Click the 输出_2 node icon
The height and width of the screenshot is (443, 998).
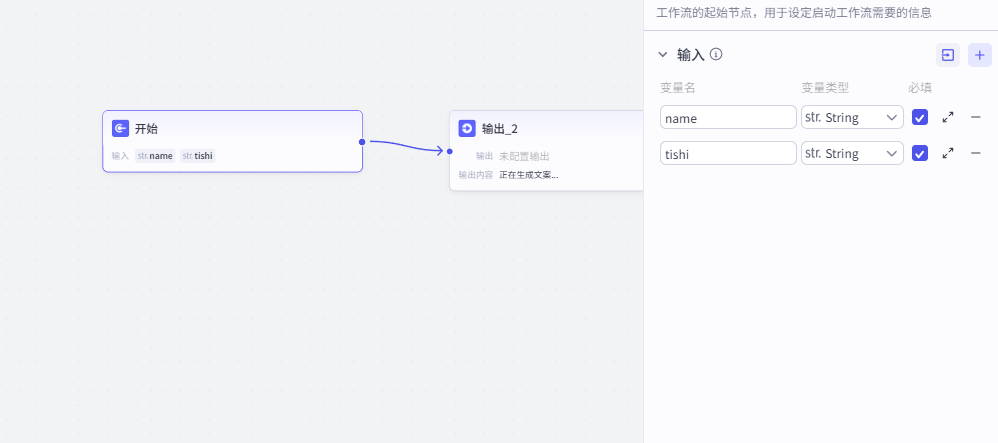tap(467, 128)
